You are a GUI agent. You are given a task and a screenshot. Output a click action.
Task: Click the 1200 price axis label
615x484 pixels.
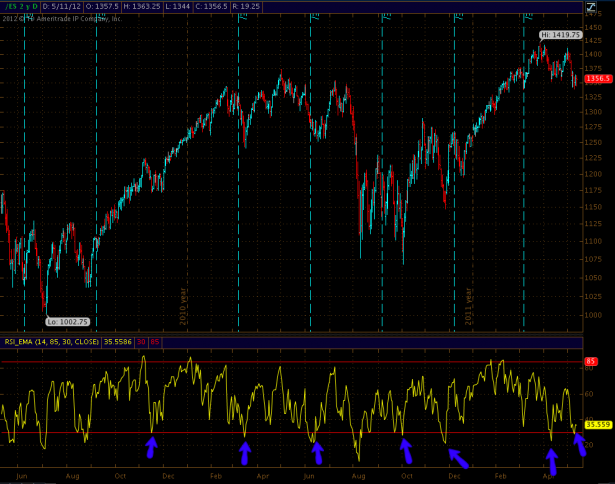pos(593,174)
